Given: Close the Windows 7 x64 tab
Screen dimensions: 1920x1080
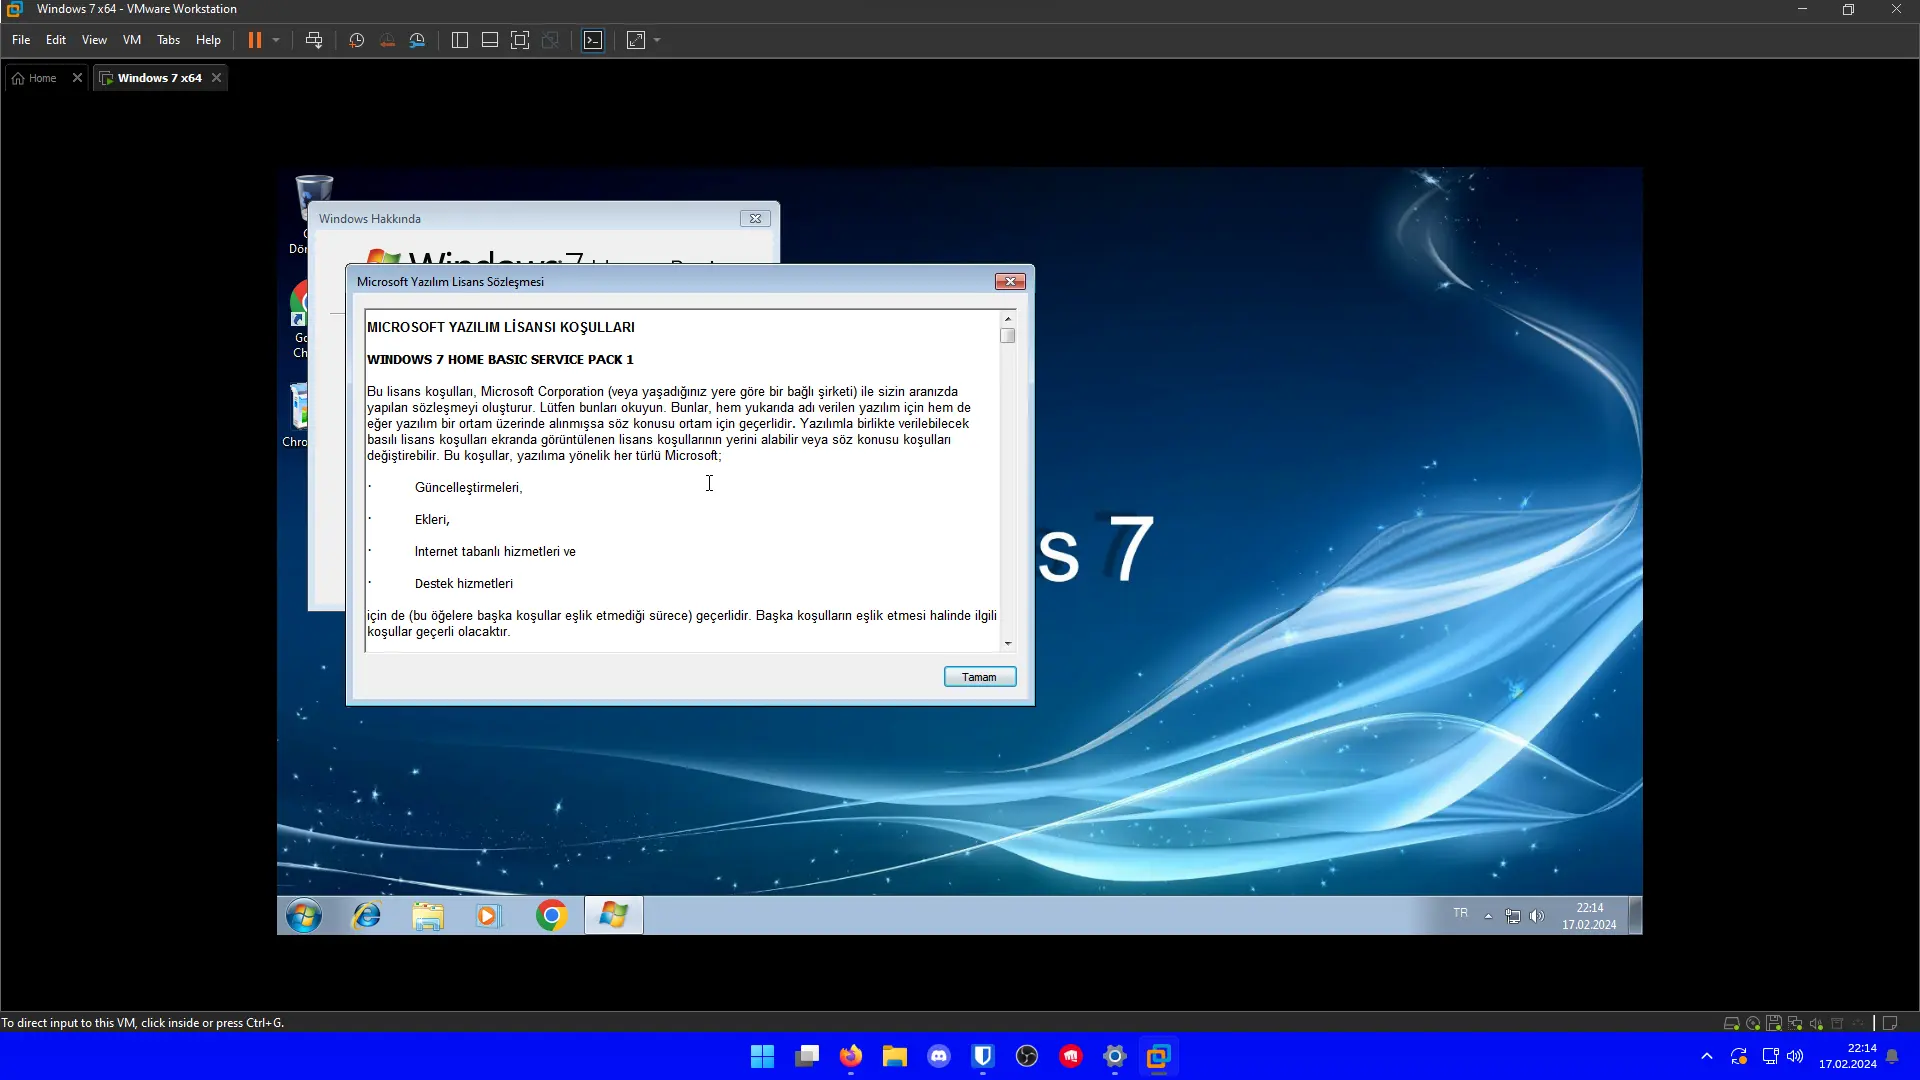Looking at the screenshot, I should coord(216,78).
